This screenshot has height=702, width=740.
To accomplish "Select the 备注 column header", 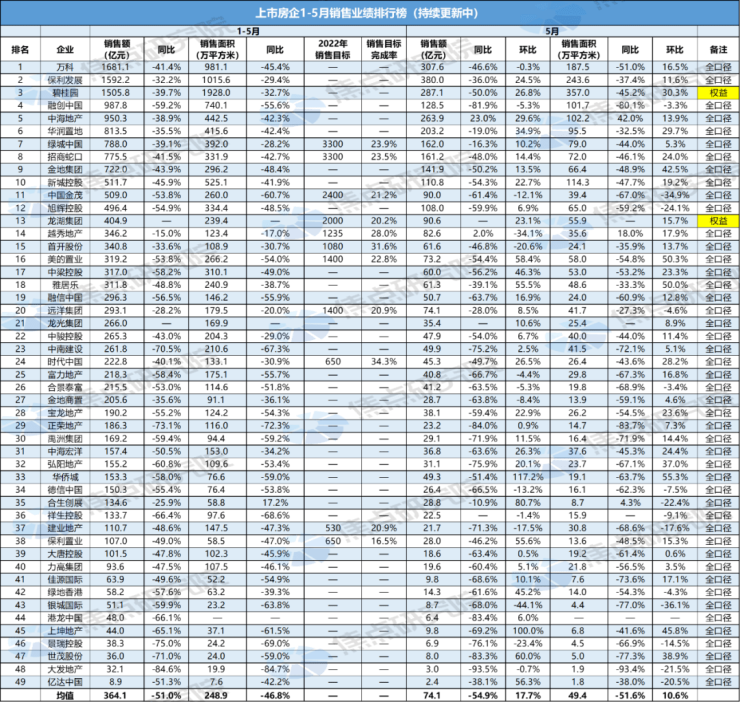I will [718, 49].
